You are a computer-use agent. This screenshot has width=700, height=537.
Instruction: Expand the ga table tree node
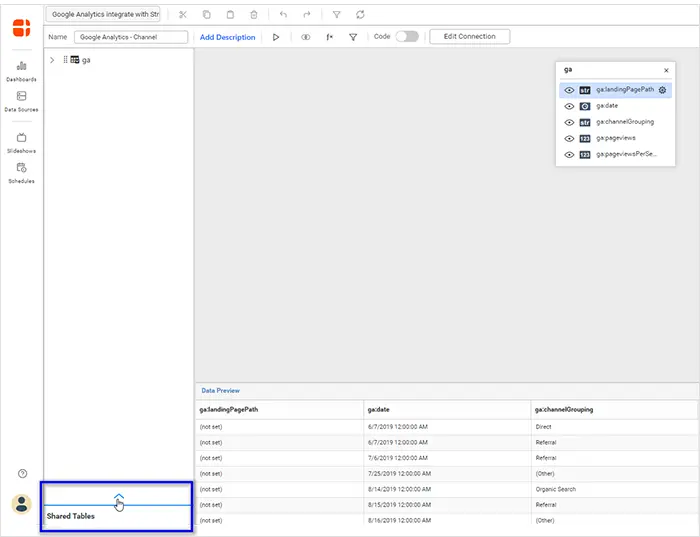tap(52, 60)
